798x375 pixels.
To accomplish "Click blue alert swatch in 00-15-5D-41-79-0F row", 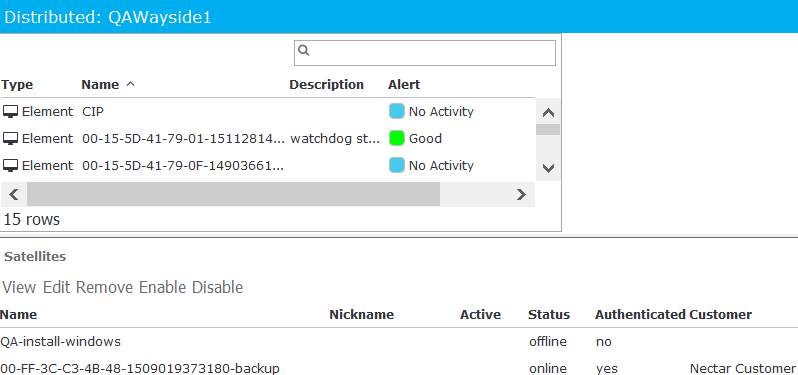I will [x=397, y=165].
